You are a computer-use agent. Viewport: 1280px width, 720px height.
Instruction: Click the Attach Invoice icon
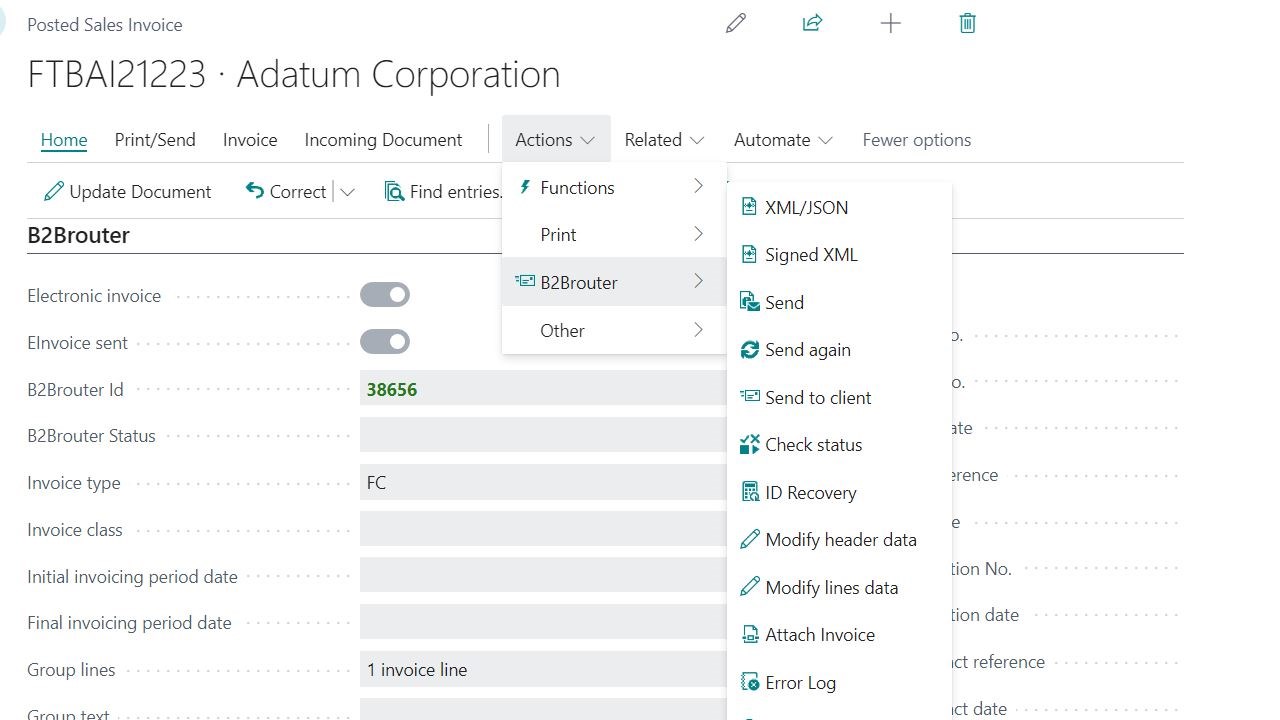749,634
